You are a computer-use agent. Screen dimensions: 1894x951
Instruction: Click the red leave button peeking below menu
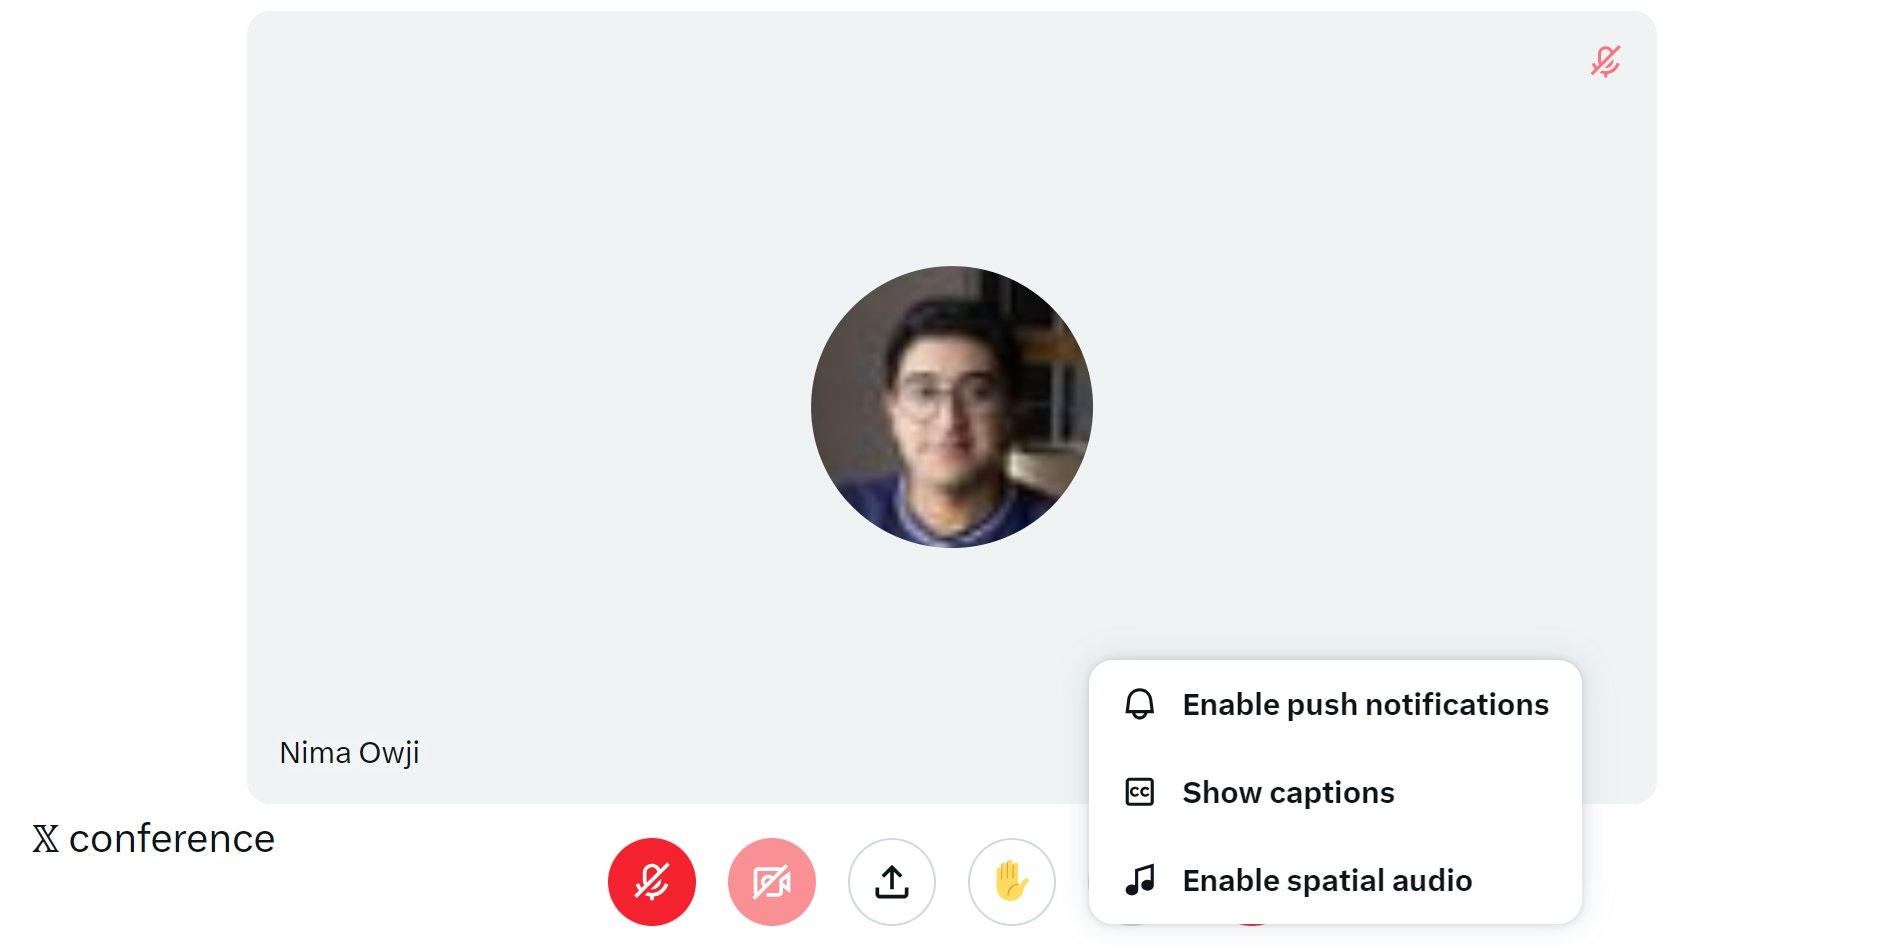coord(1252,926)
